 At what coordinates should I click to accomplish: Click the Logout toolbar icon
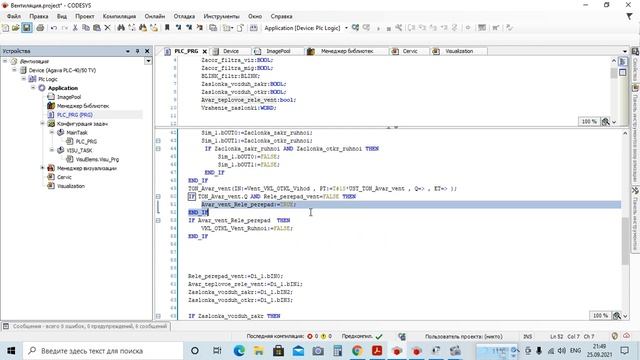(367, 28)
